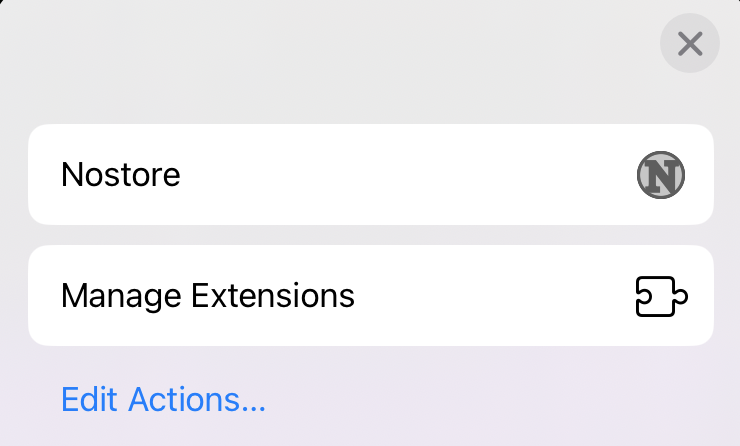Click the Nostore N logo icon
The width and height of the screenshot is (740, 446).
click(661, 175)
